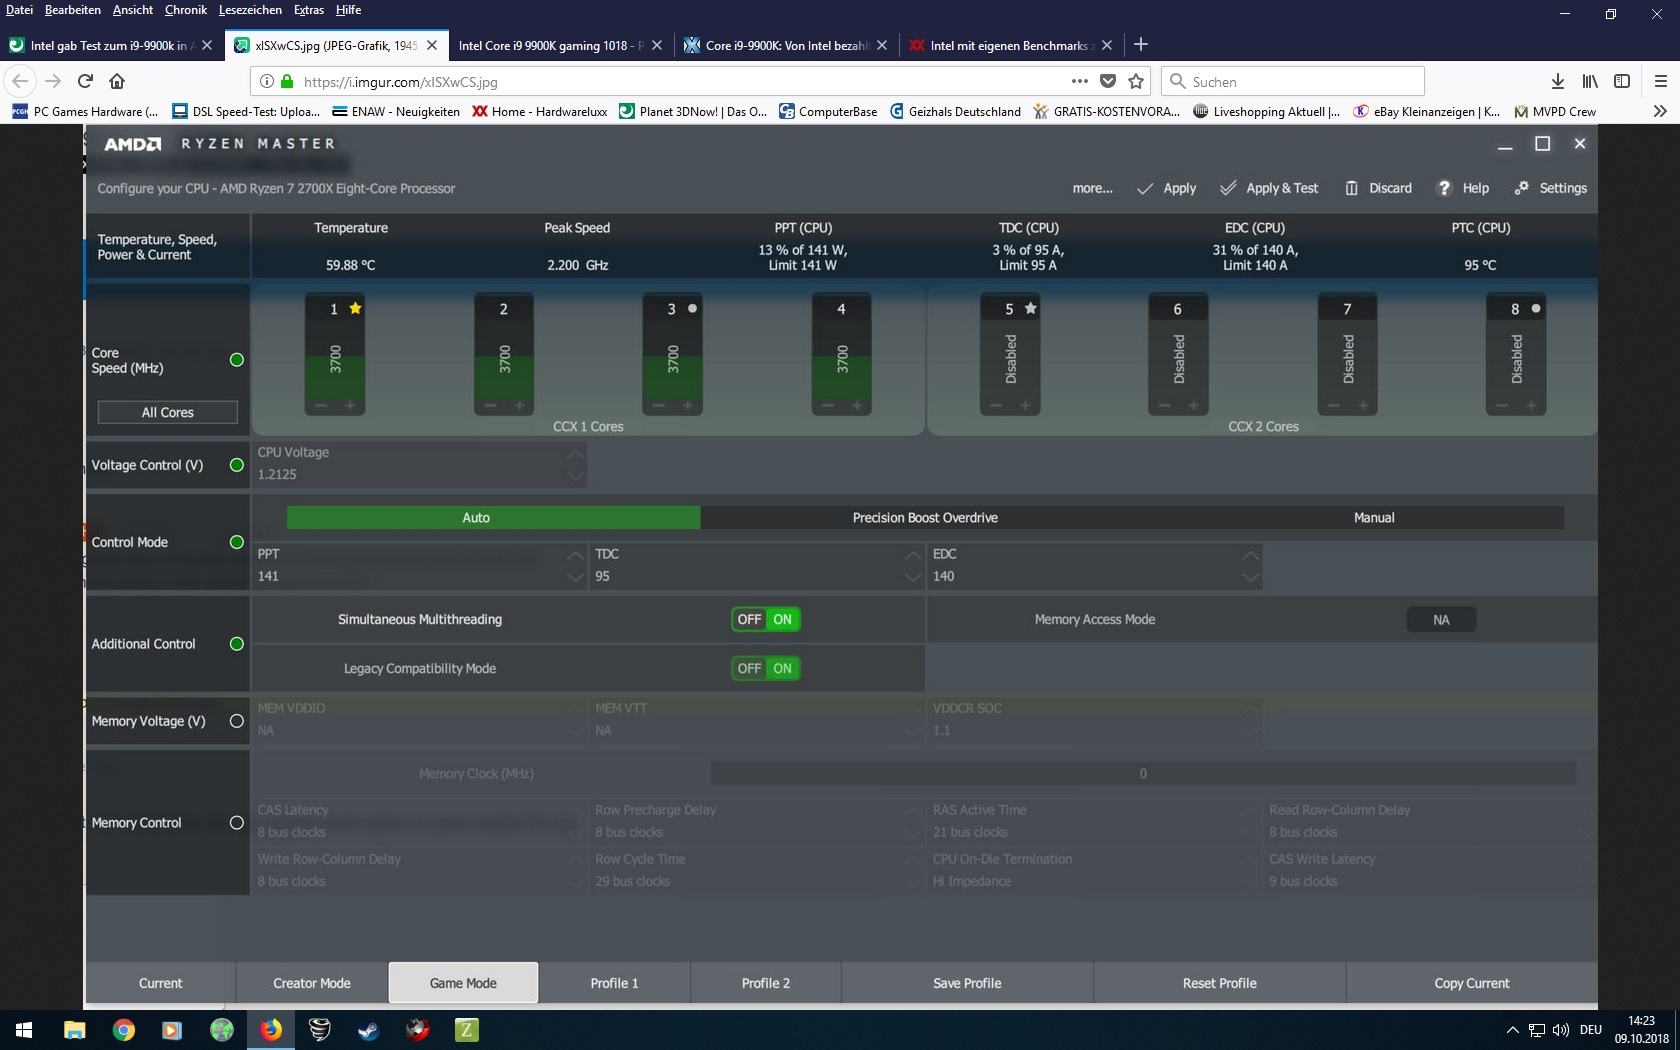Toggle the Firefox sidebar

pyautogui.click(x=1622, y=81)
